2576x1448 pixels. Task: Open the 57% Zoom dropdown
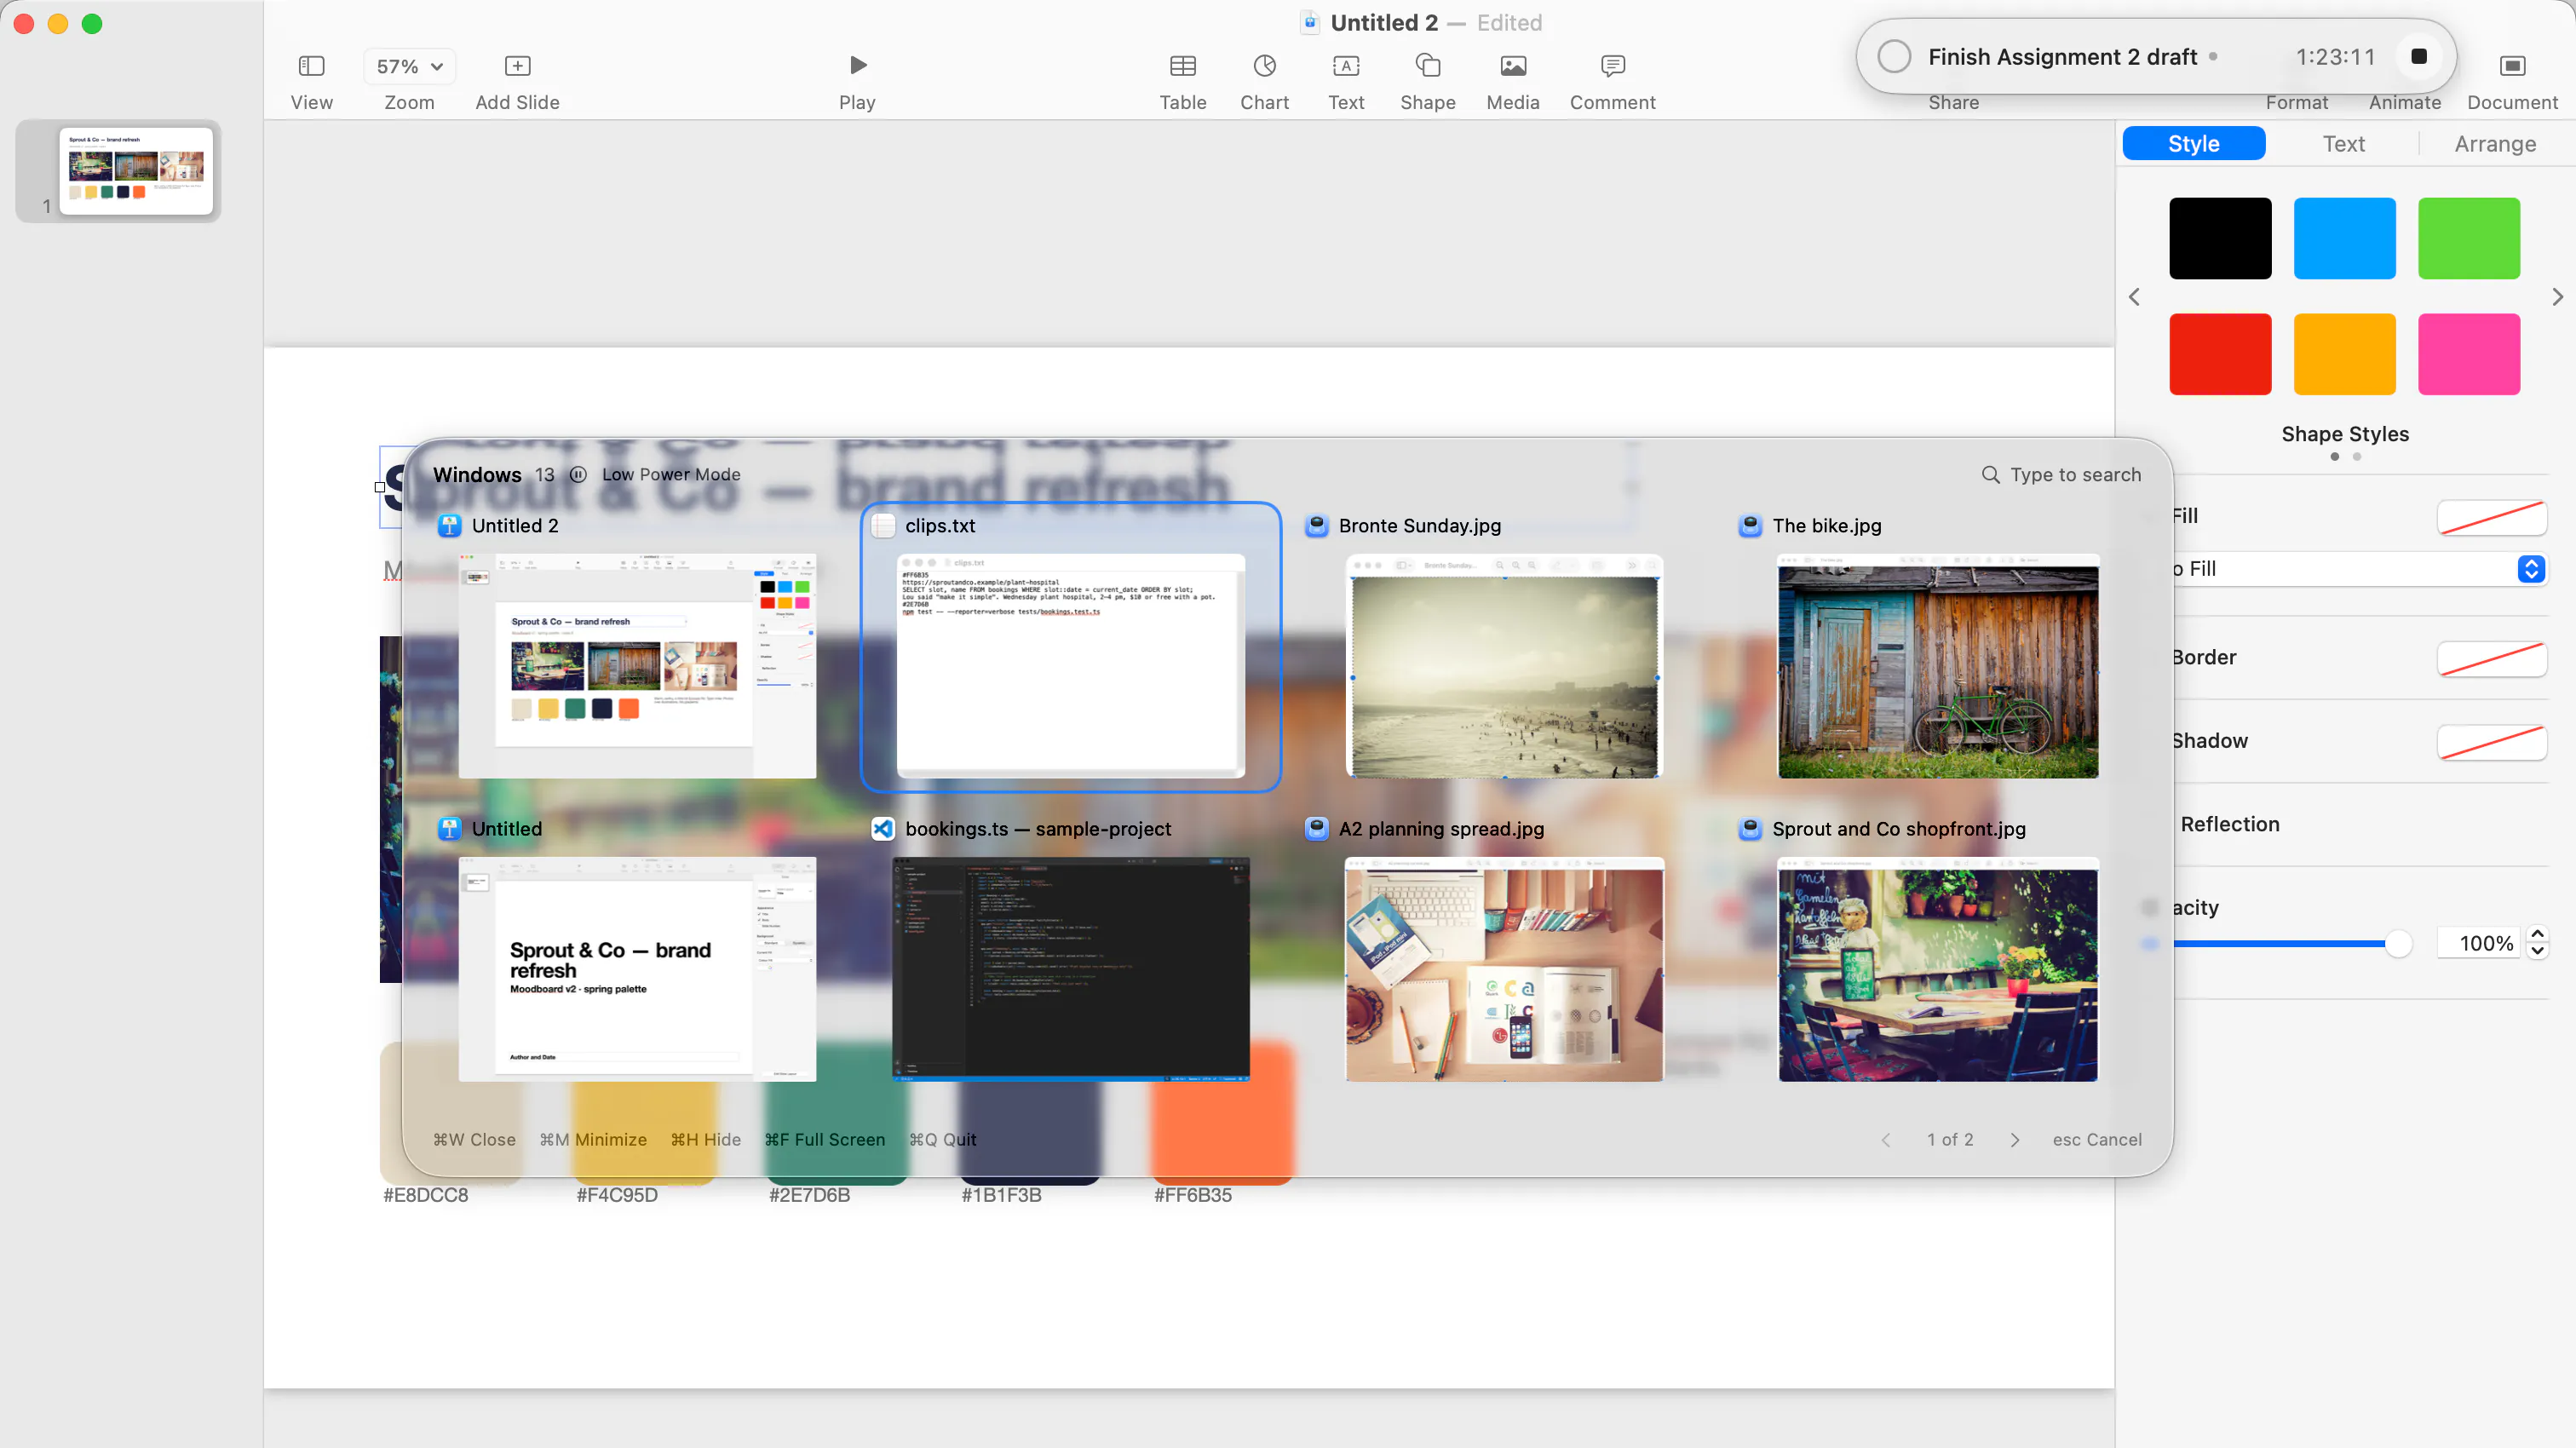(x=409, y=66)
